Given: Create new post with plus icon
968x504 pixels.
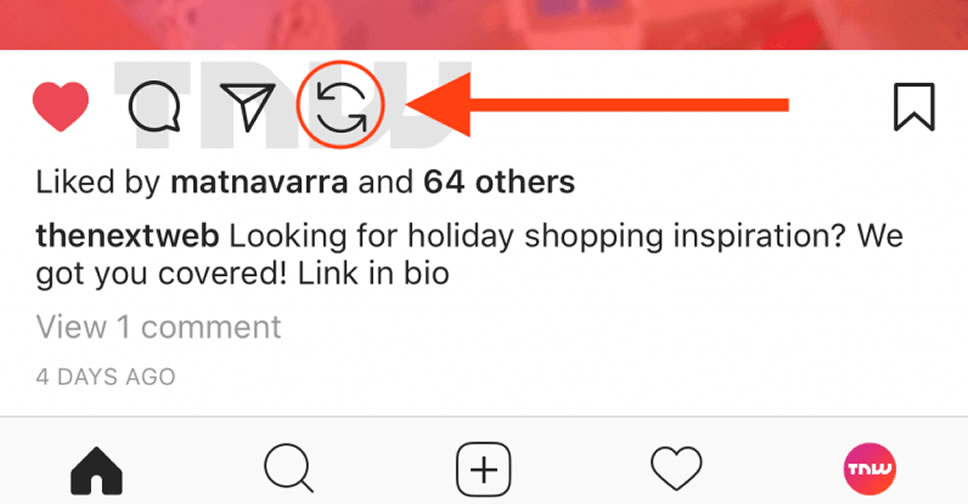Looking at the screenshot, I should pyautogui.click(x=484, y=470).
